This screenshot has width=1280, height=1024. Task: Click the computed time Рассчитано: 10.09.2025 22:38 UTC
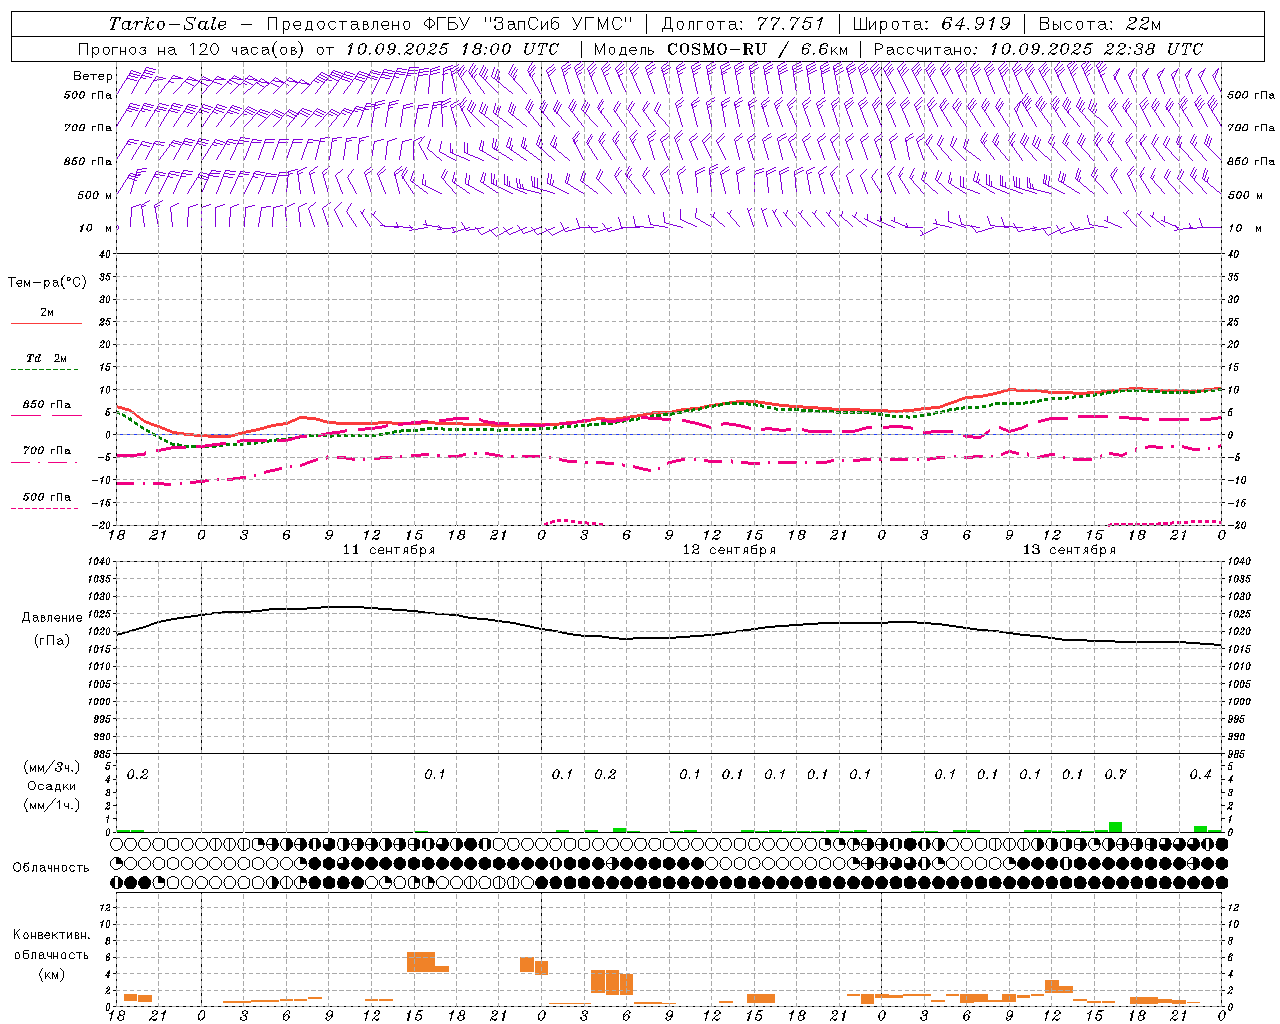pyautogui.click(x=1038, y=48)
